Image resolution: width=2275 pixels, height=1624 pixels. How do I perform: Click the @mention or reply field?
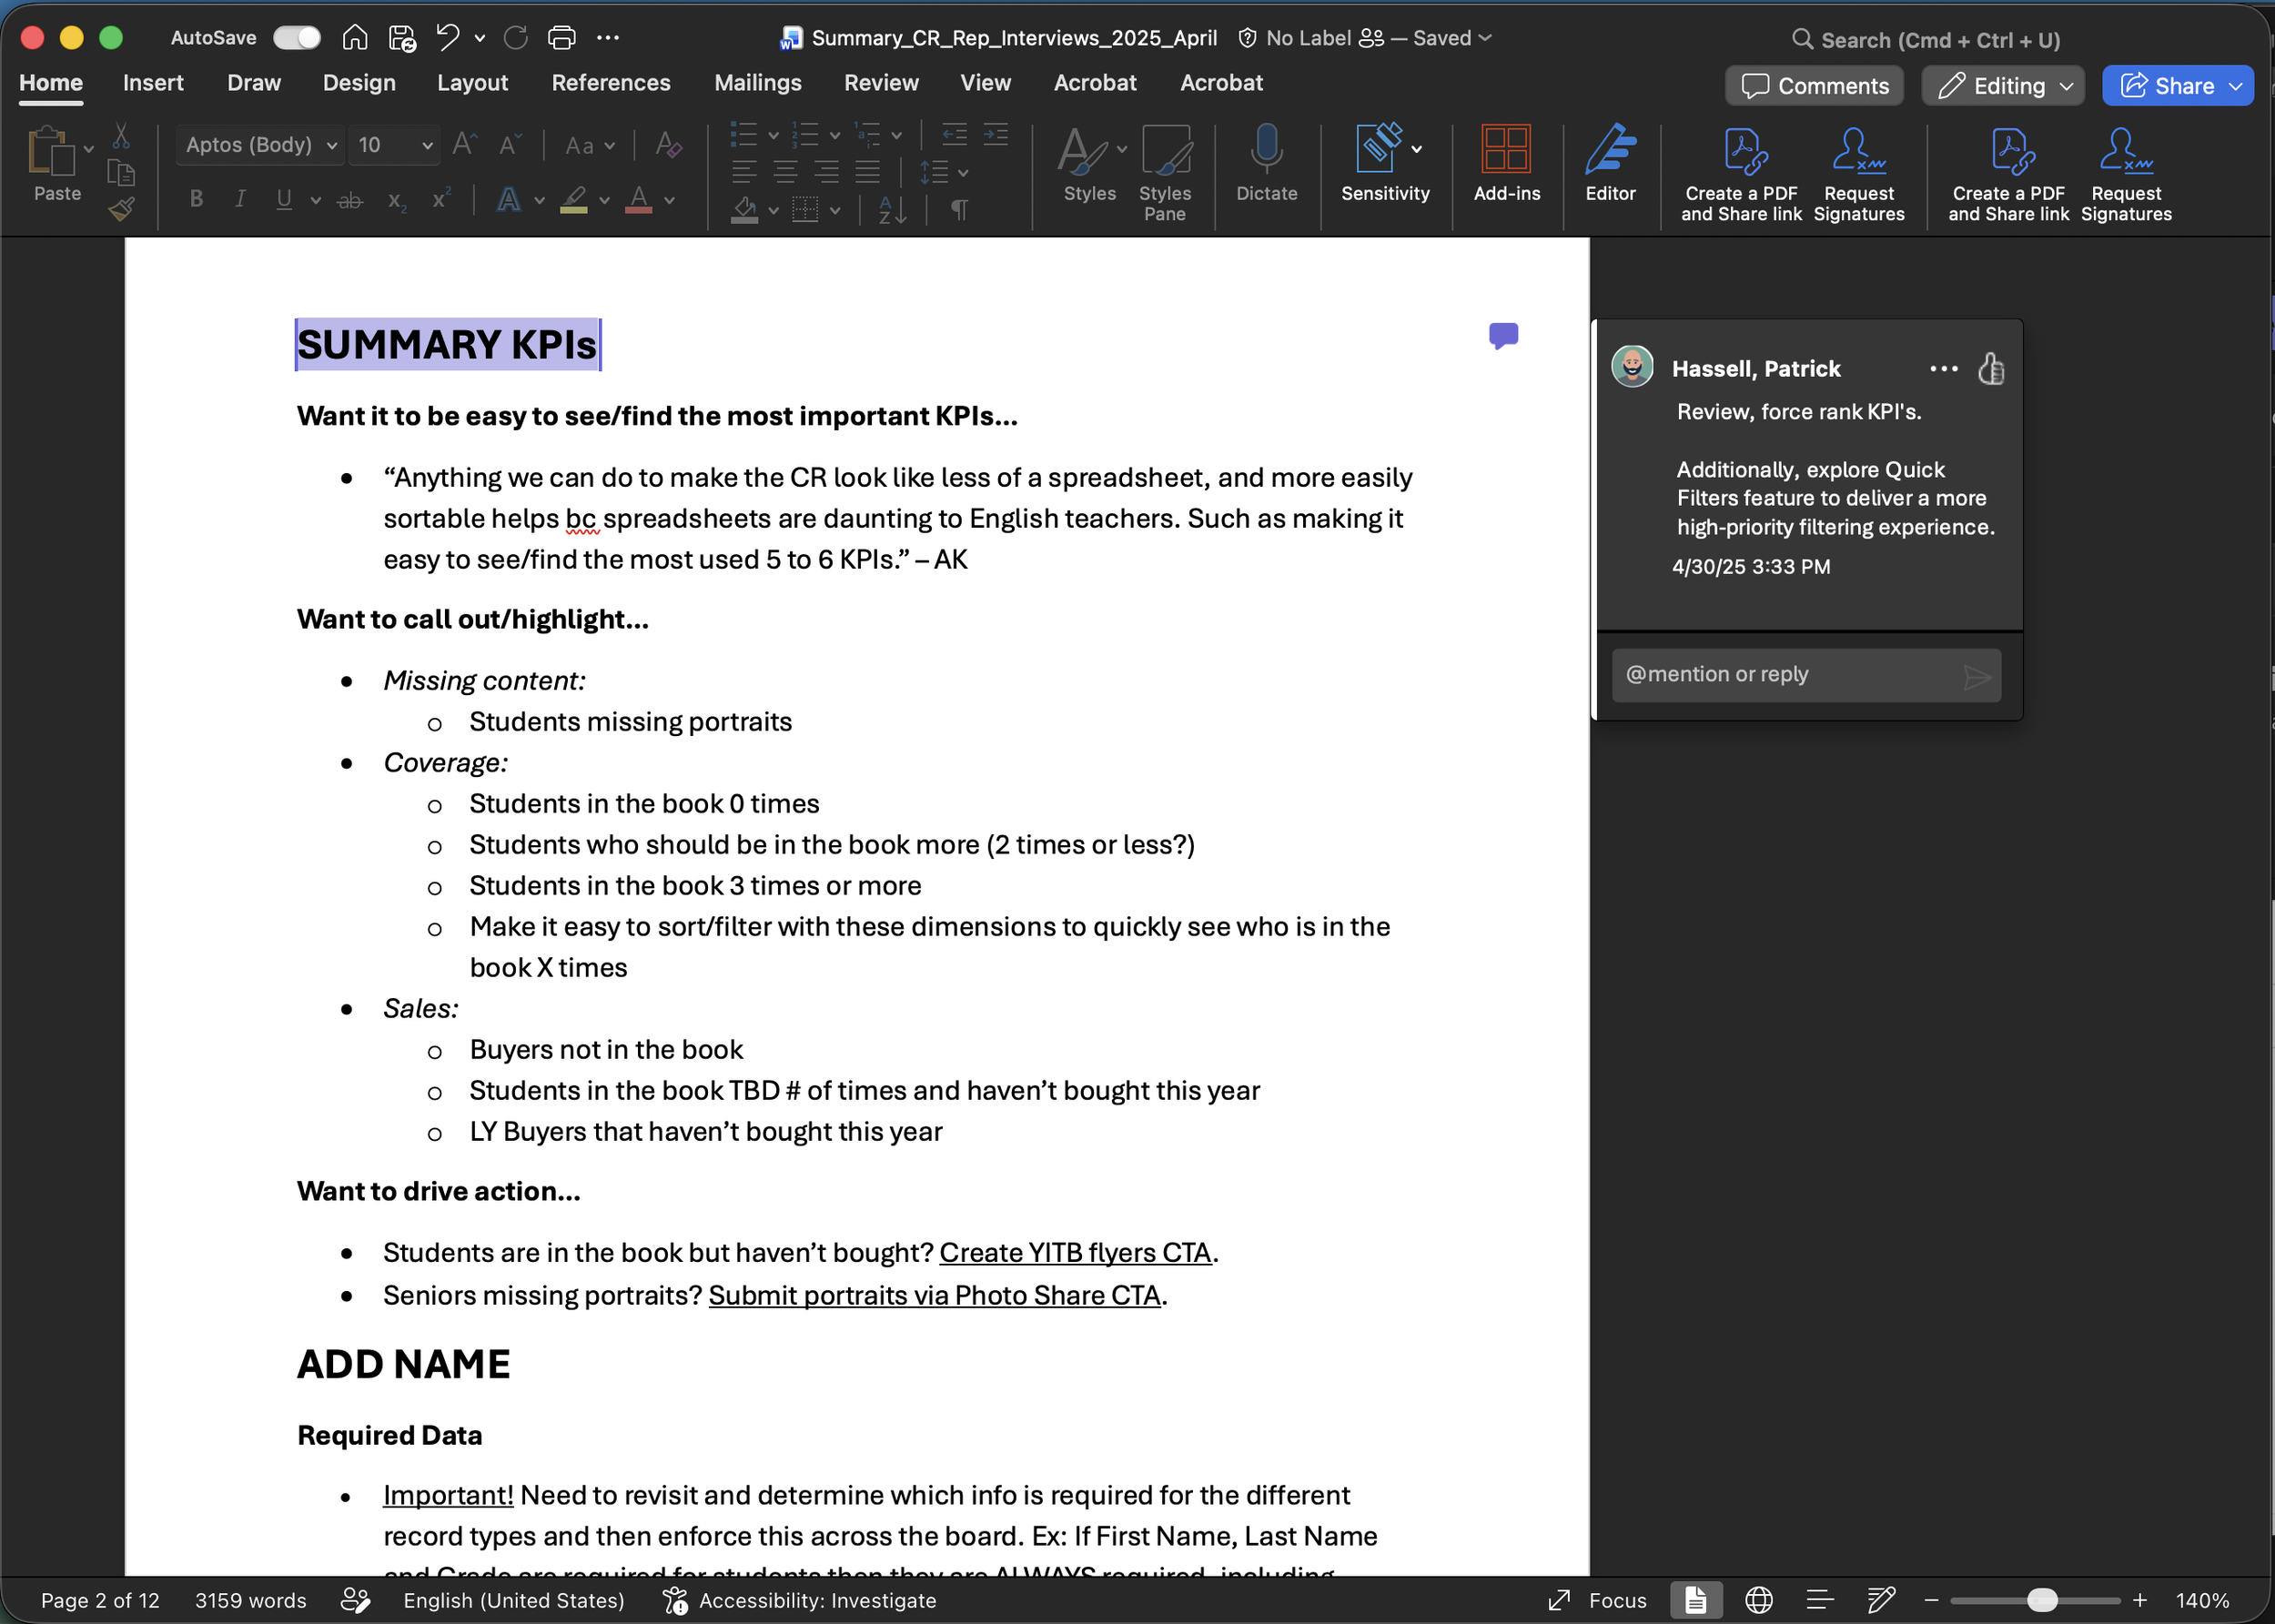coord(1805,675)
